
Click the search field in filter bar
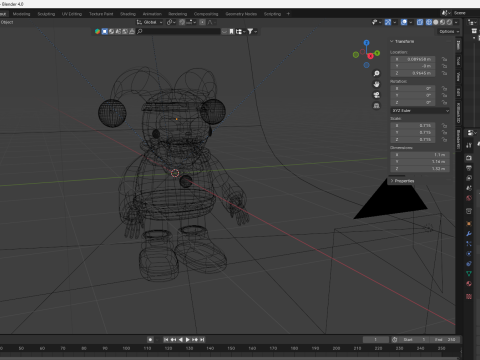coord(178,31)
